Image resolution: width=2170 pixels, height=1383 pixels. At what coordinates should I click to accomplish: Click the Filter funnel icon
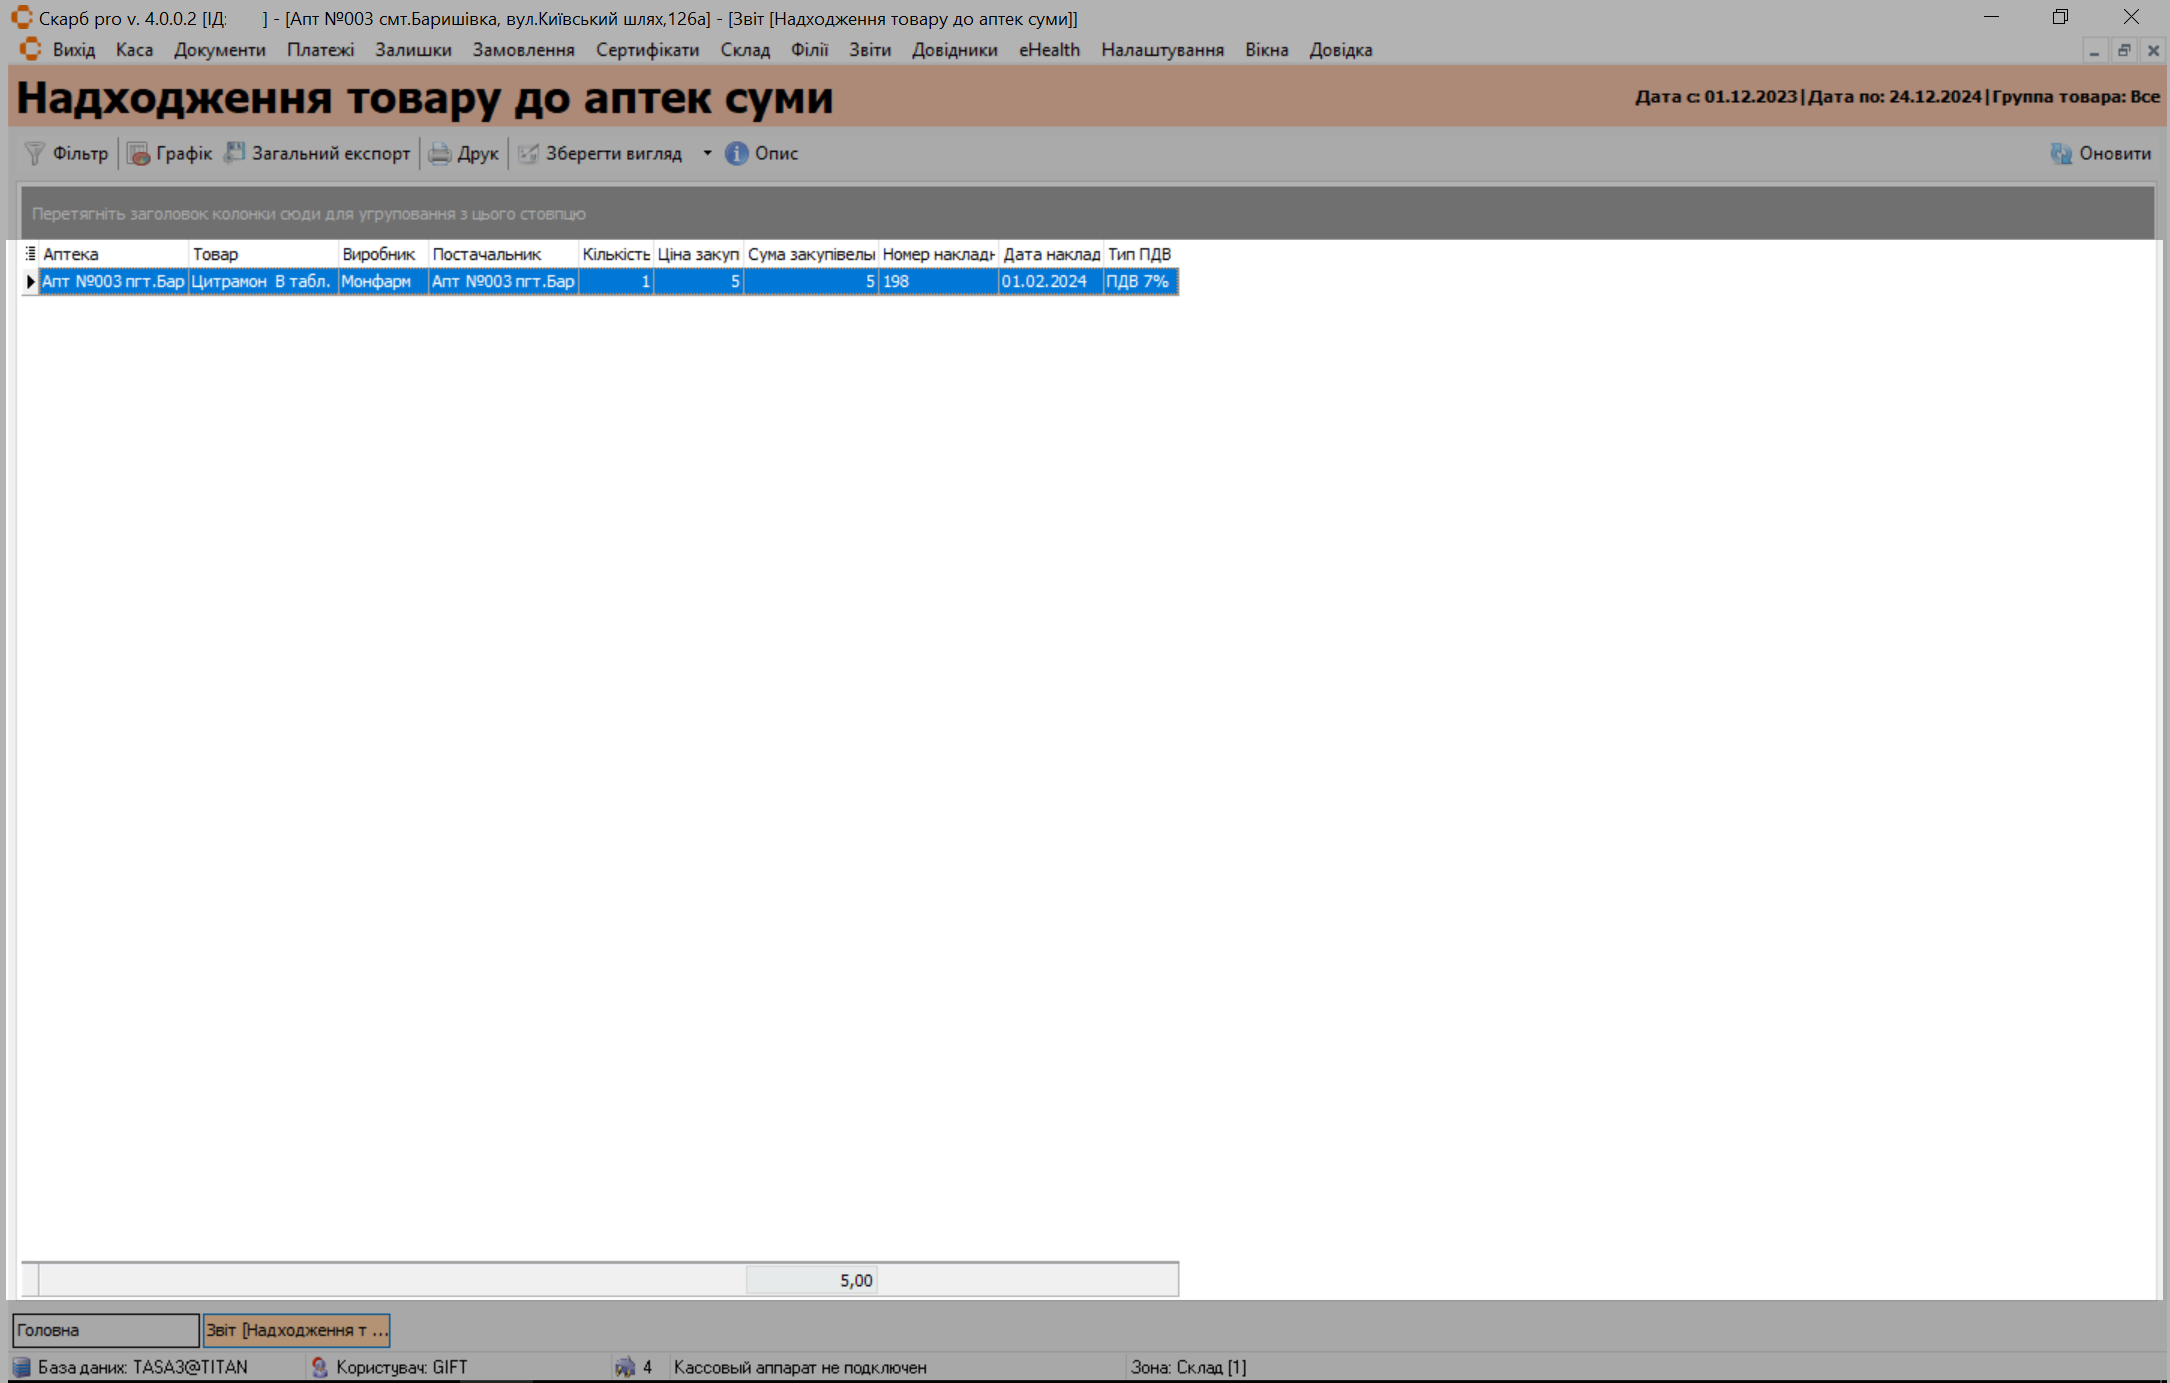point(35,153)
